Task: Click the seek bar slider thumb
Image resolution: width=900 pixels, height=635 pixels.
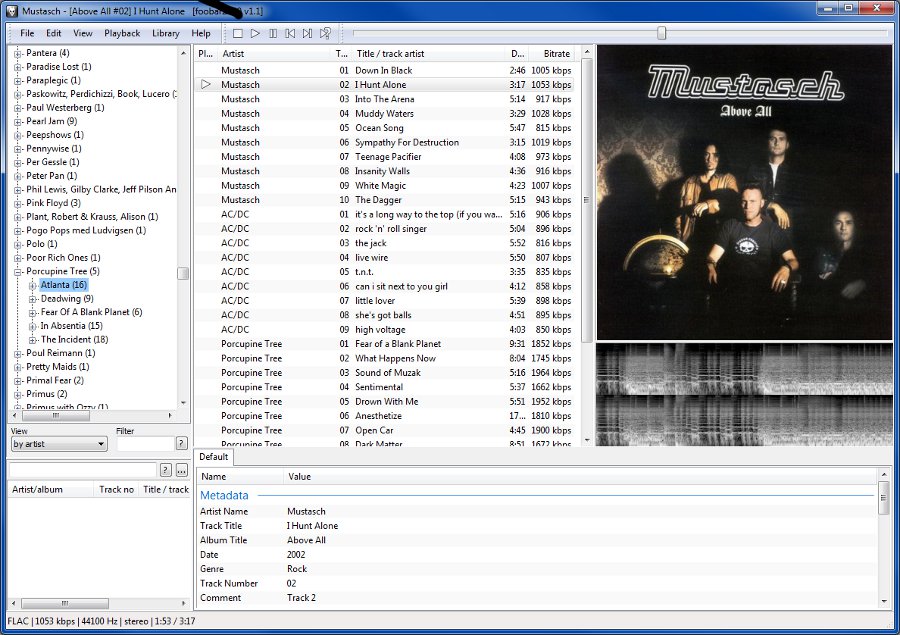Action: [x=662, y=33]
